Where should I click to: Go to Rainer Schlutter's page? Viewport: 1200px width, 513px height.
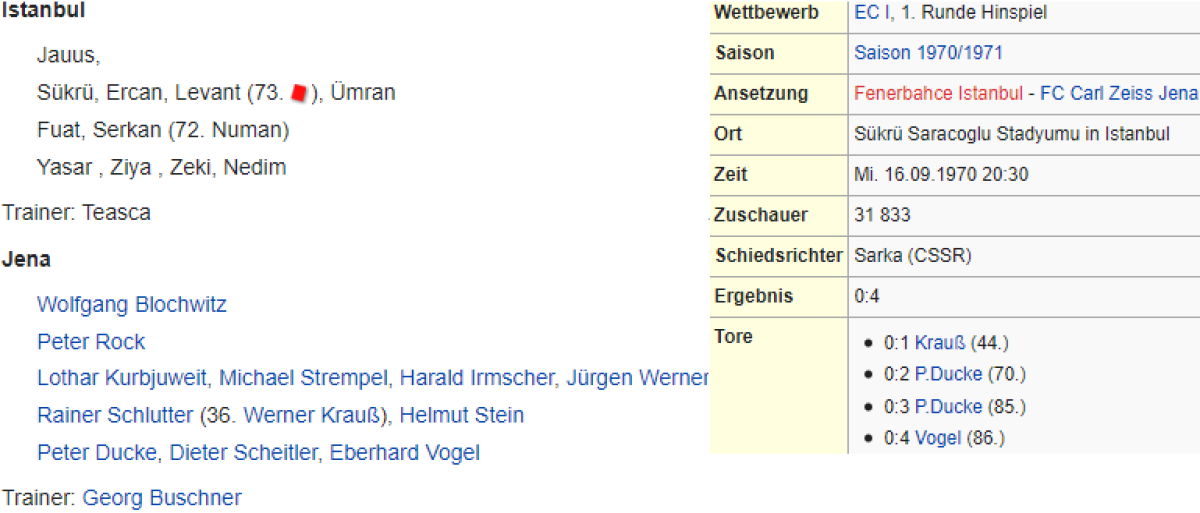pos(115,415)
